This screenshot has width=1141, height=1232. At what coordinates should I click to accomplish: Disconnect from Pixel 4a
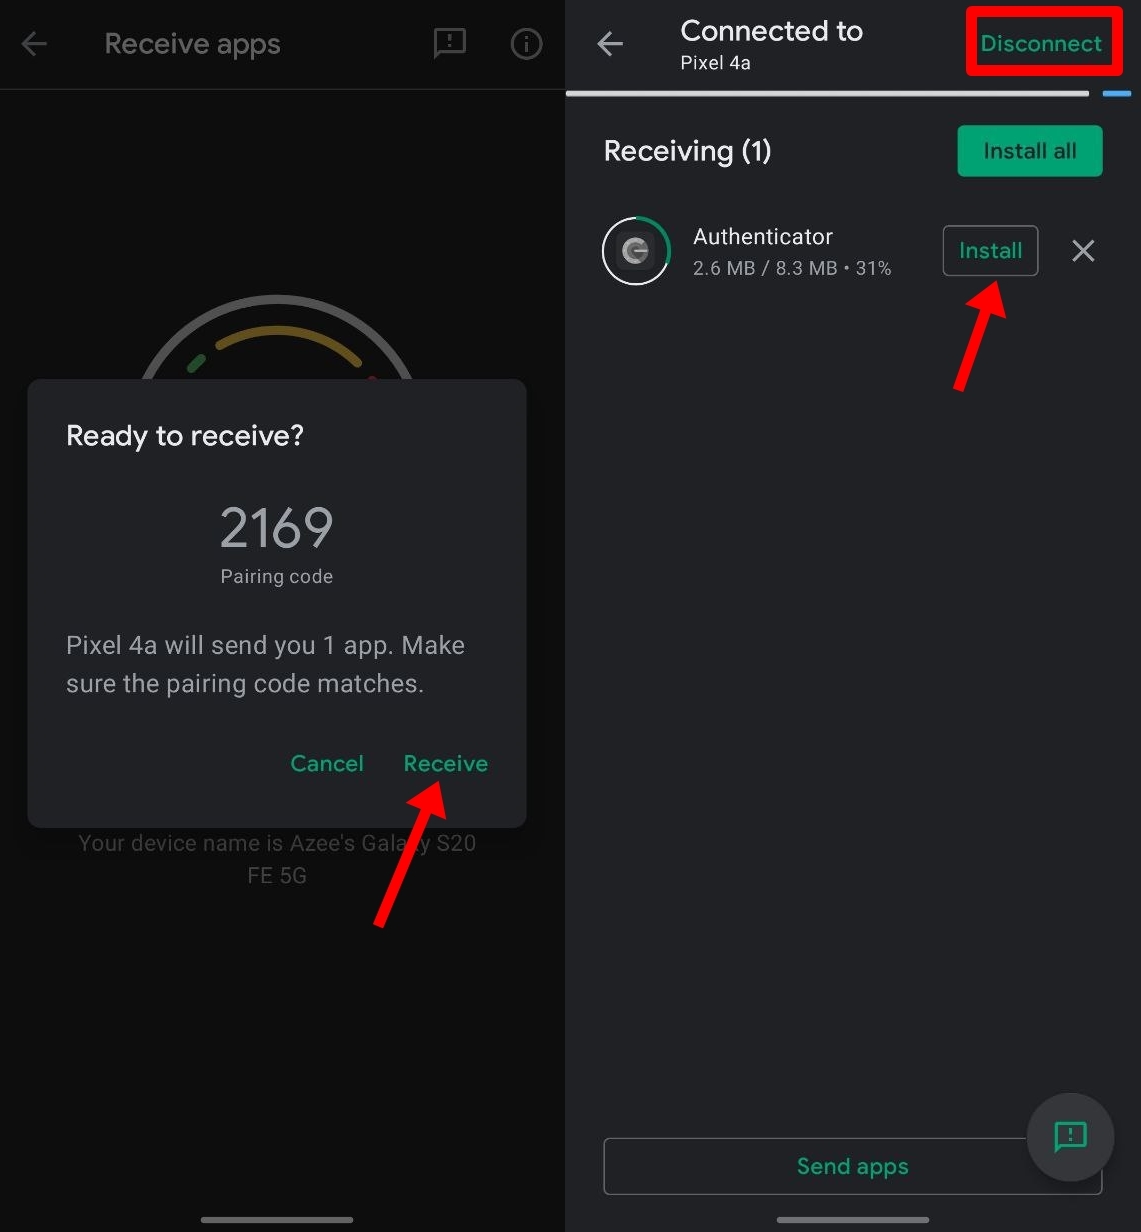tap(1041, 43)
